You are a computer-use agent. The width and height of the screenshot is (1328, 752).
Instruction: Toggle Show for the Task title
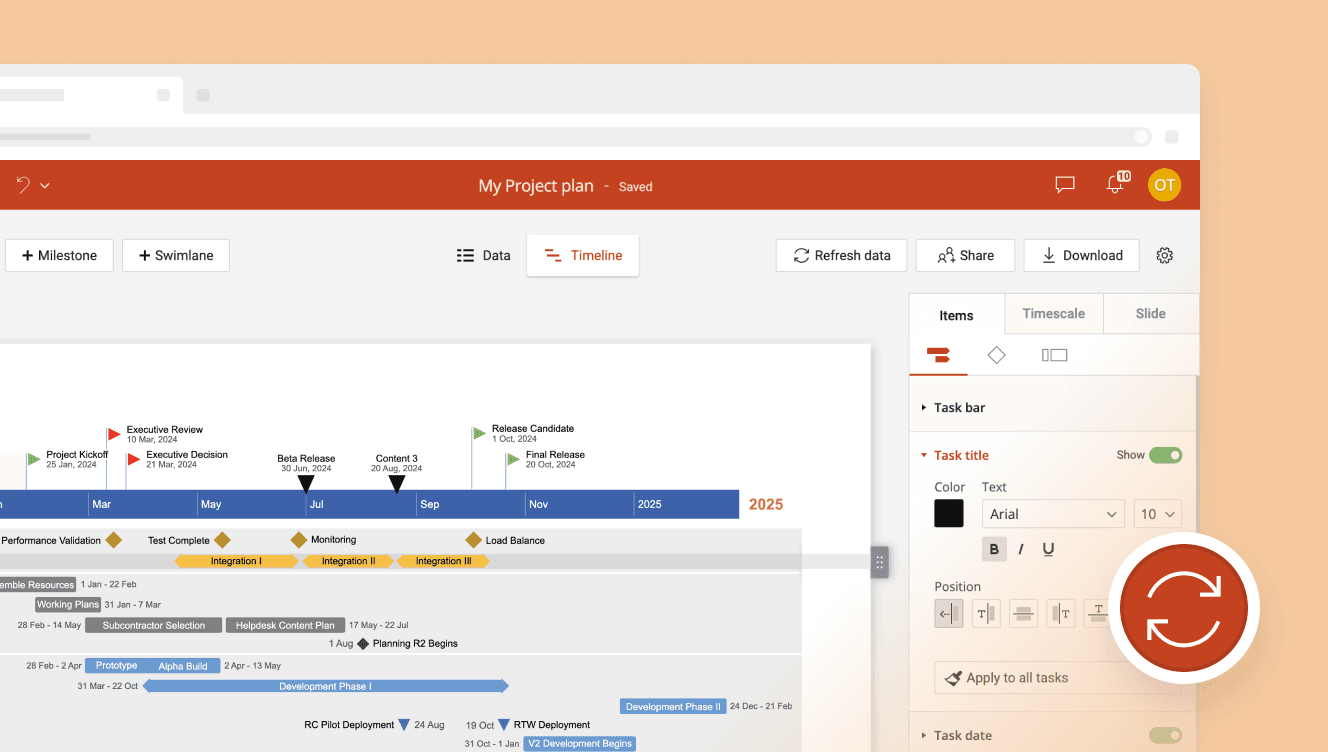1167,454
